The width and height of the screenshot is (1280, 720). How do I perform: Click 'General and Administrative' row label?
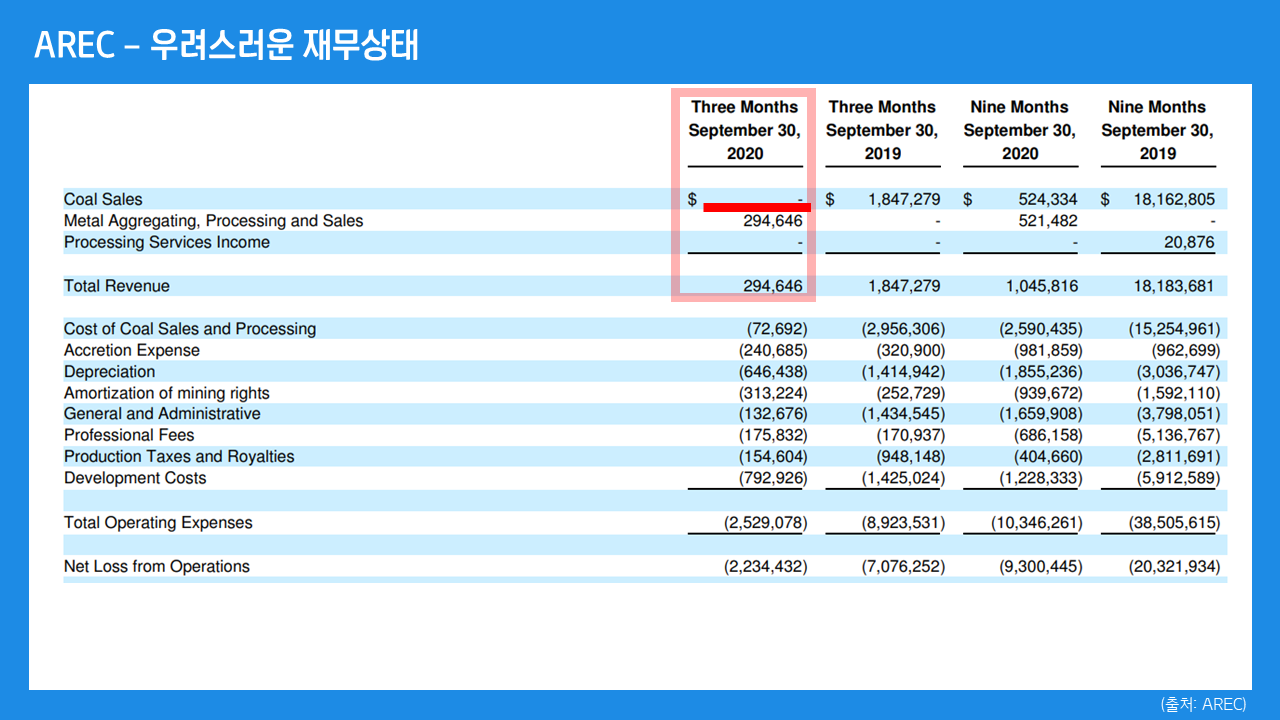[x=162, y=414]
